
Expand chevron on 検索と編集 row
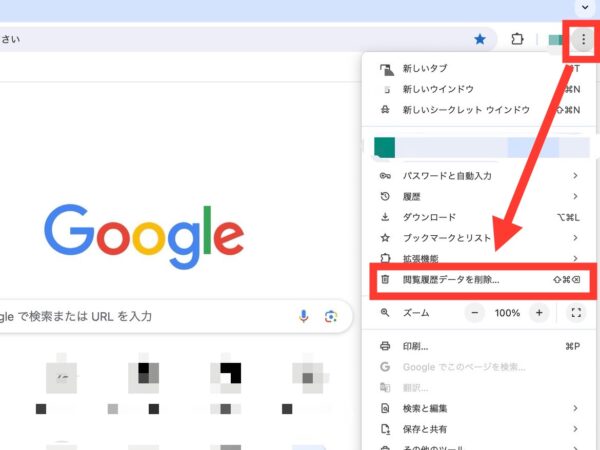coord(575,408)
